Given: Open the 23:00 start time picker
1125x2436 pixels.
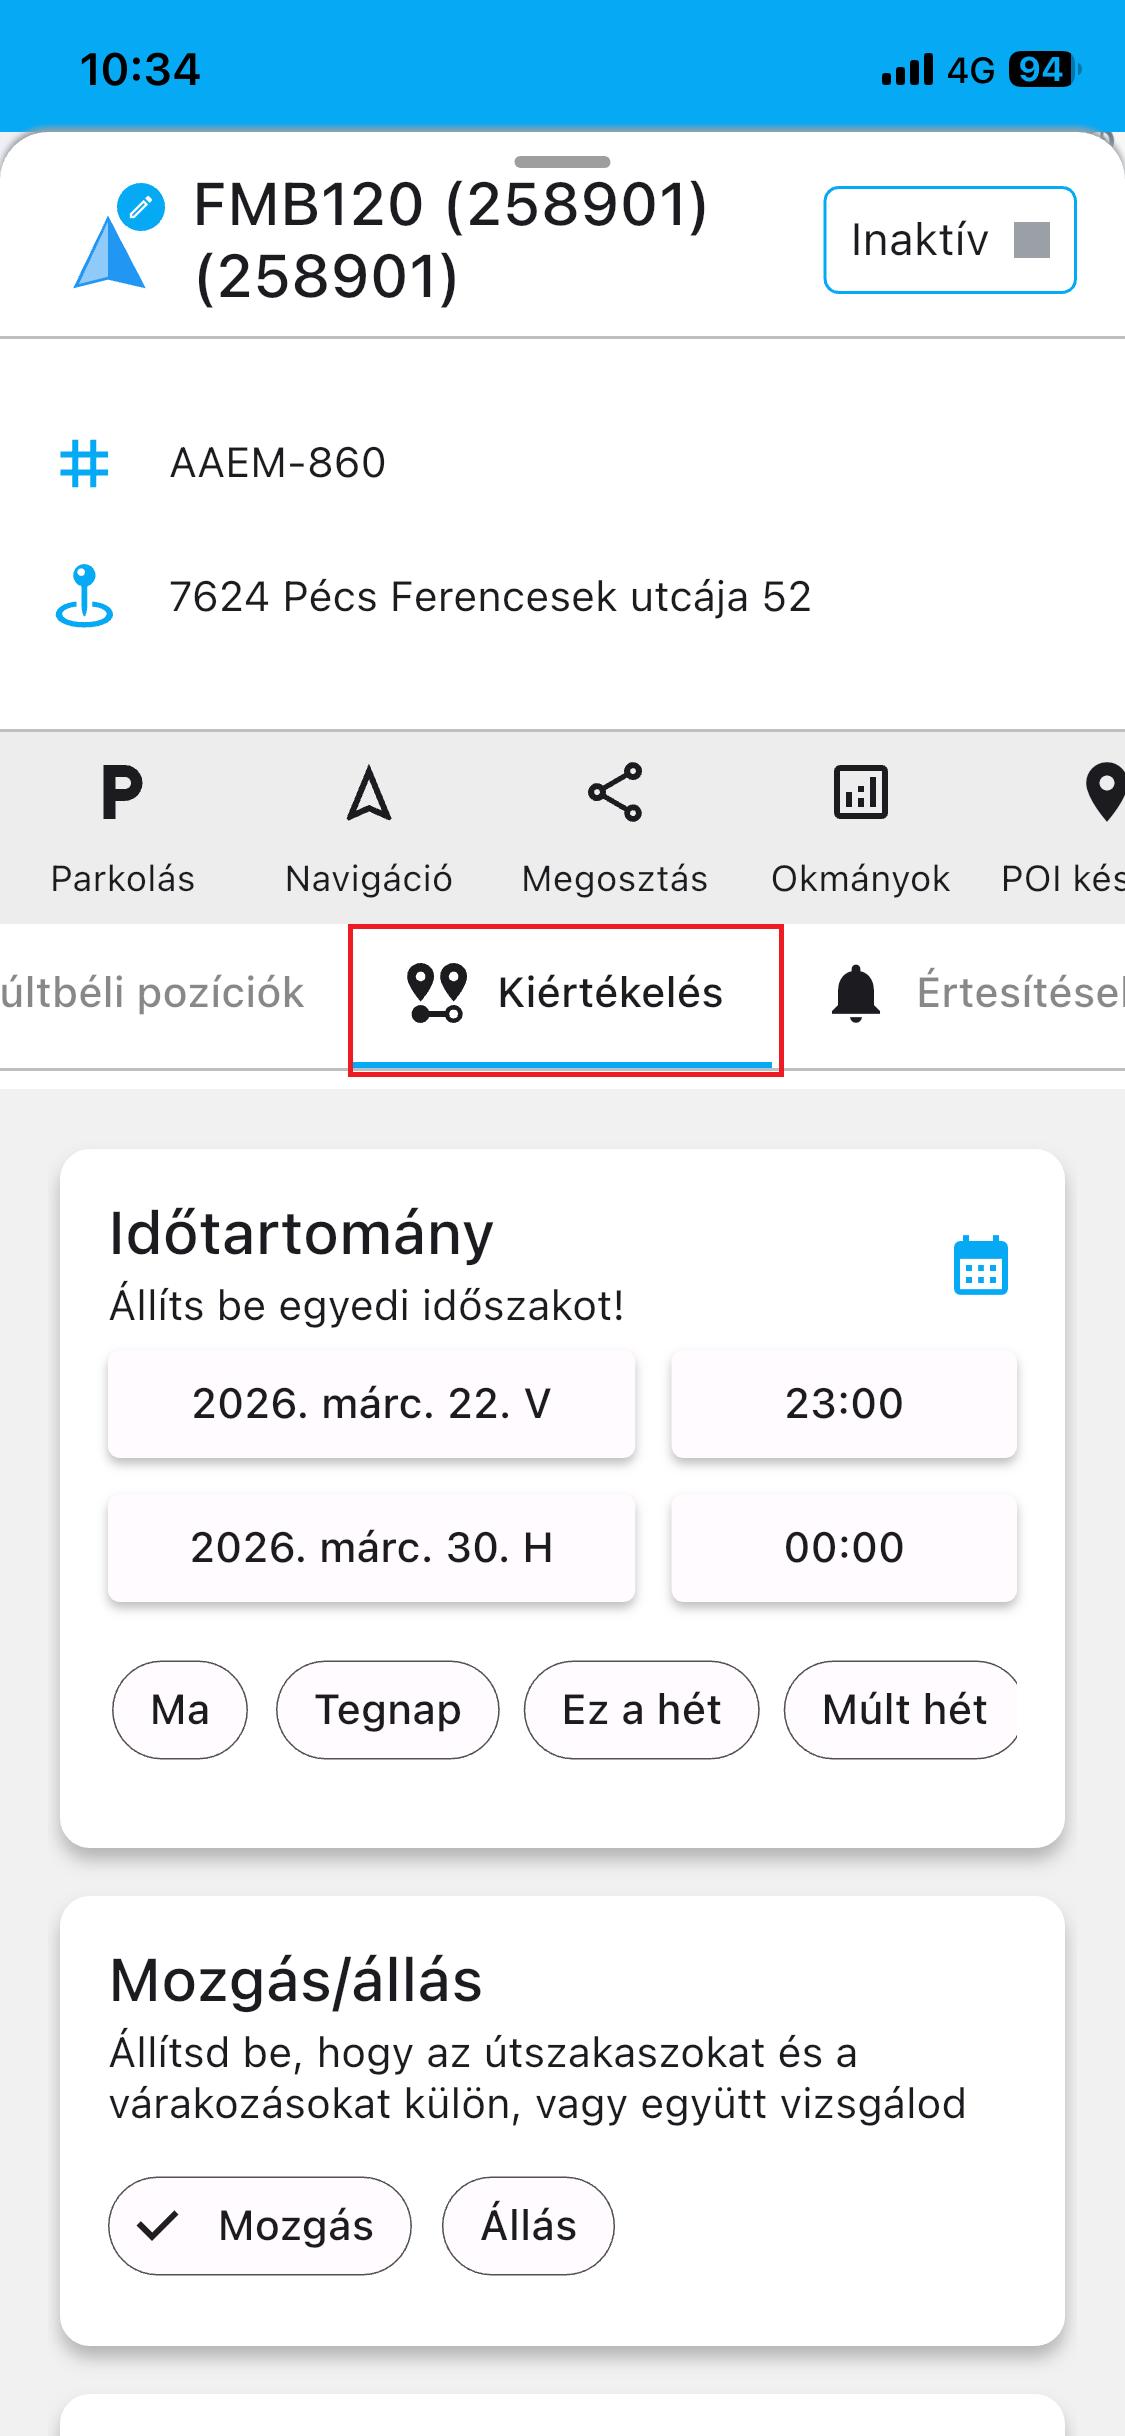Looking at the screenshot, I should coord(844,1404).
